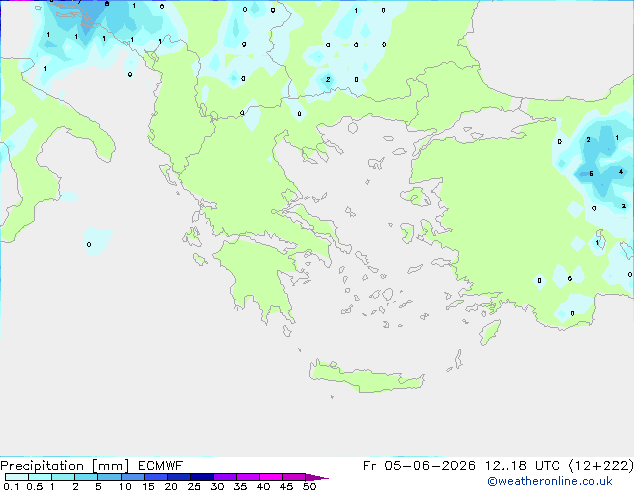The height and width of the screenshot is (490, 634).
Task: Click the "Fr" weekday label
Action: point(370,466)
